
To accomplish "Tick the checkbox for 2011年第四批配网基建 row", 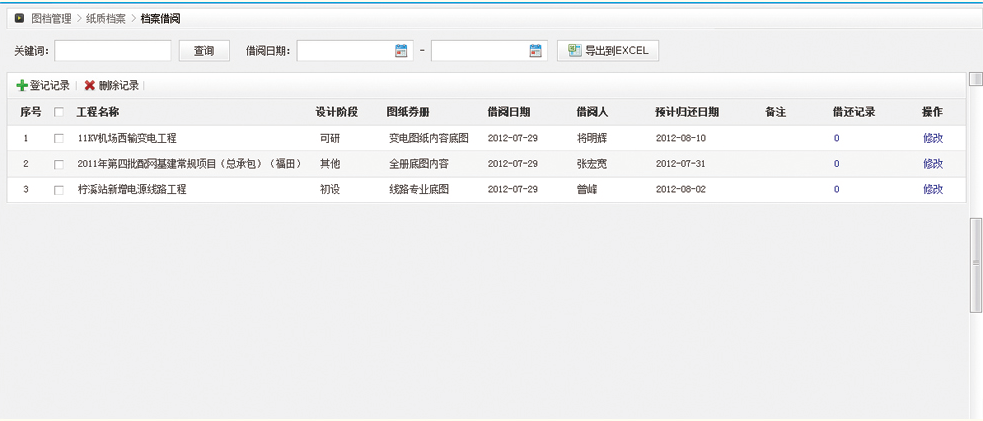I will [x=59, y=164].
